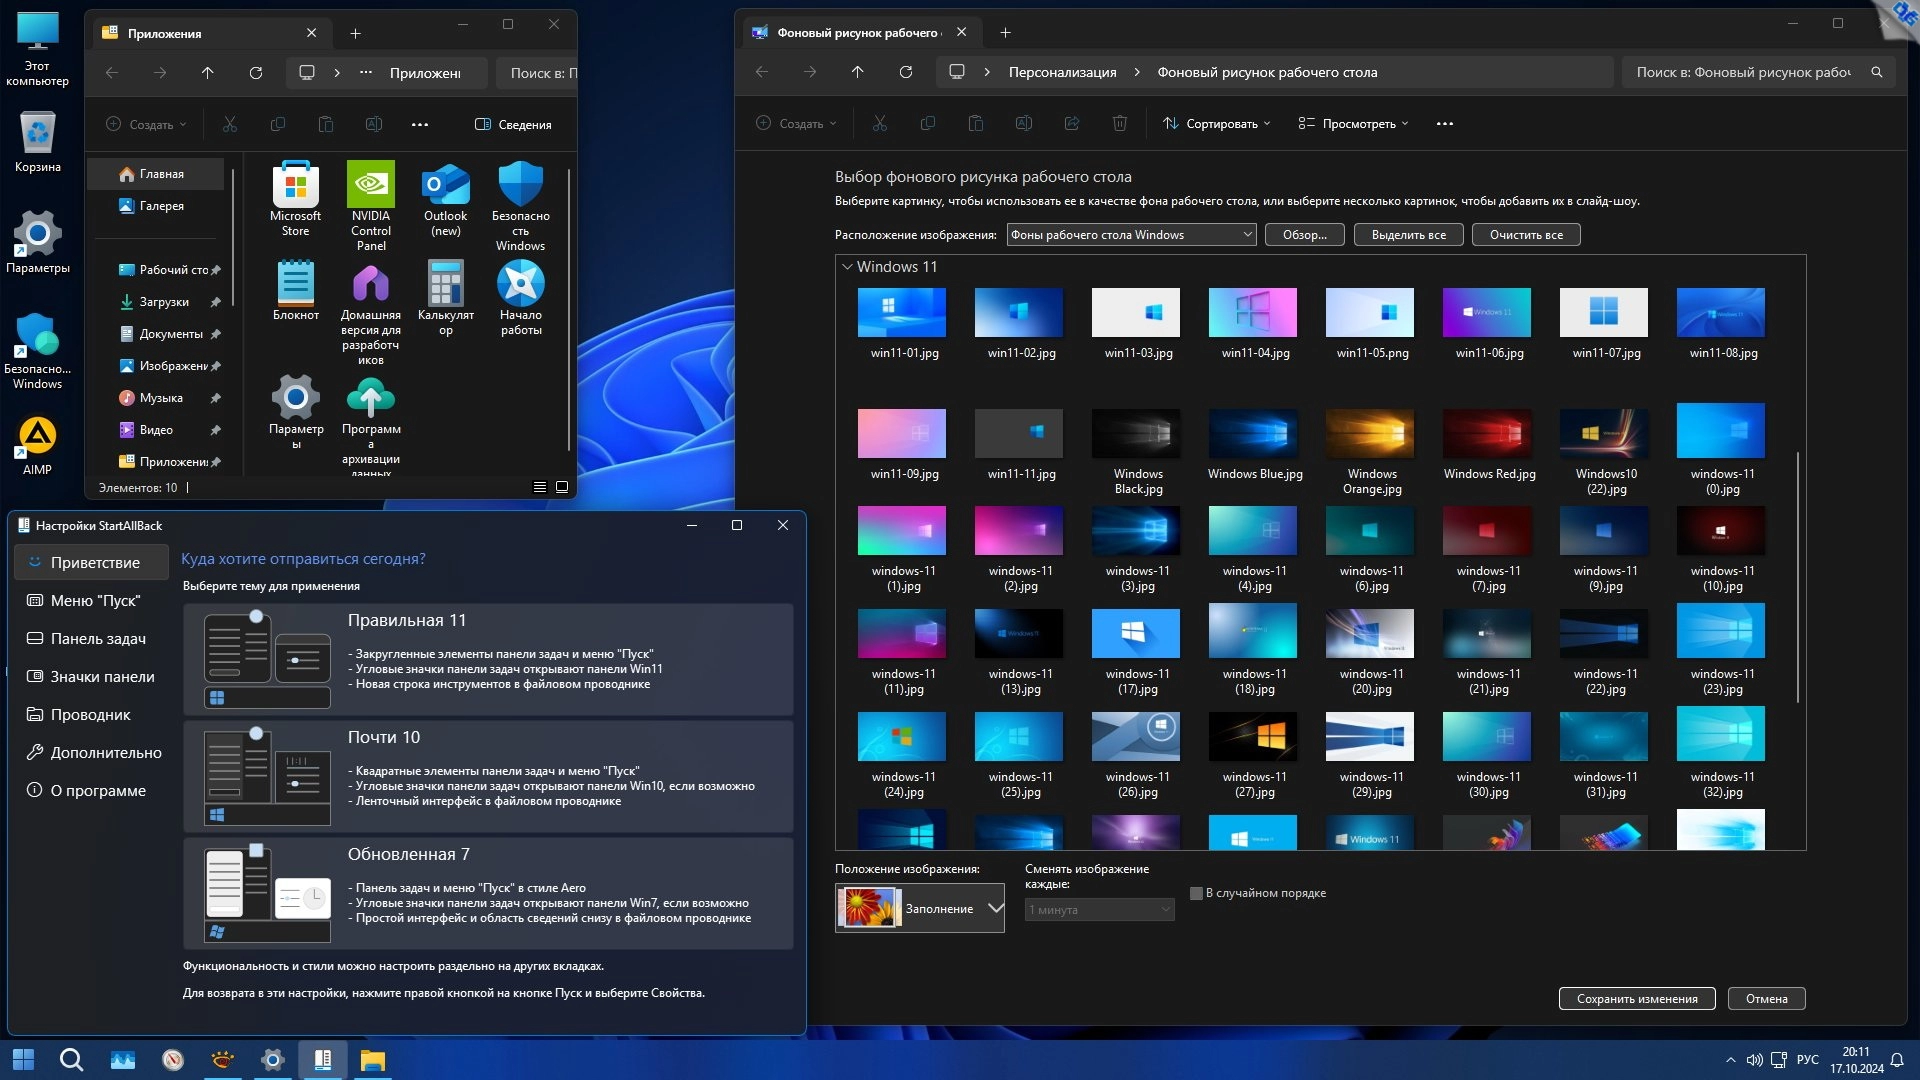Image resolution: width=1920 pixels, height=1080 pixels.
Task: Click the 'Сохранить изменения' button
Action: tap(1636, 999)
